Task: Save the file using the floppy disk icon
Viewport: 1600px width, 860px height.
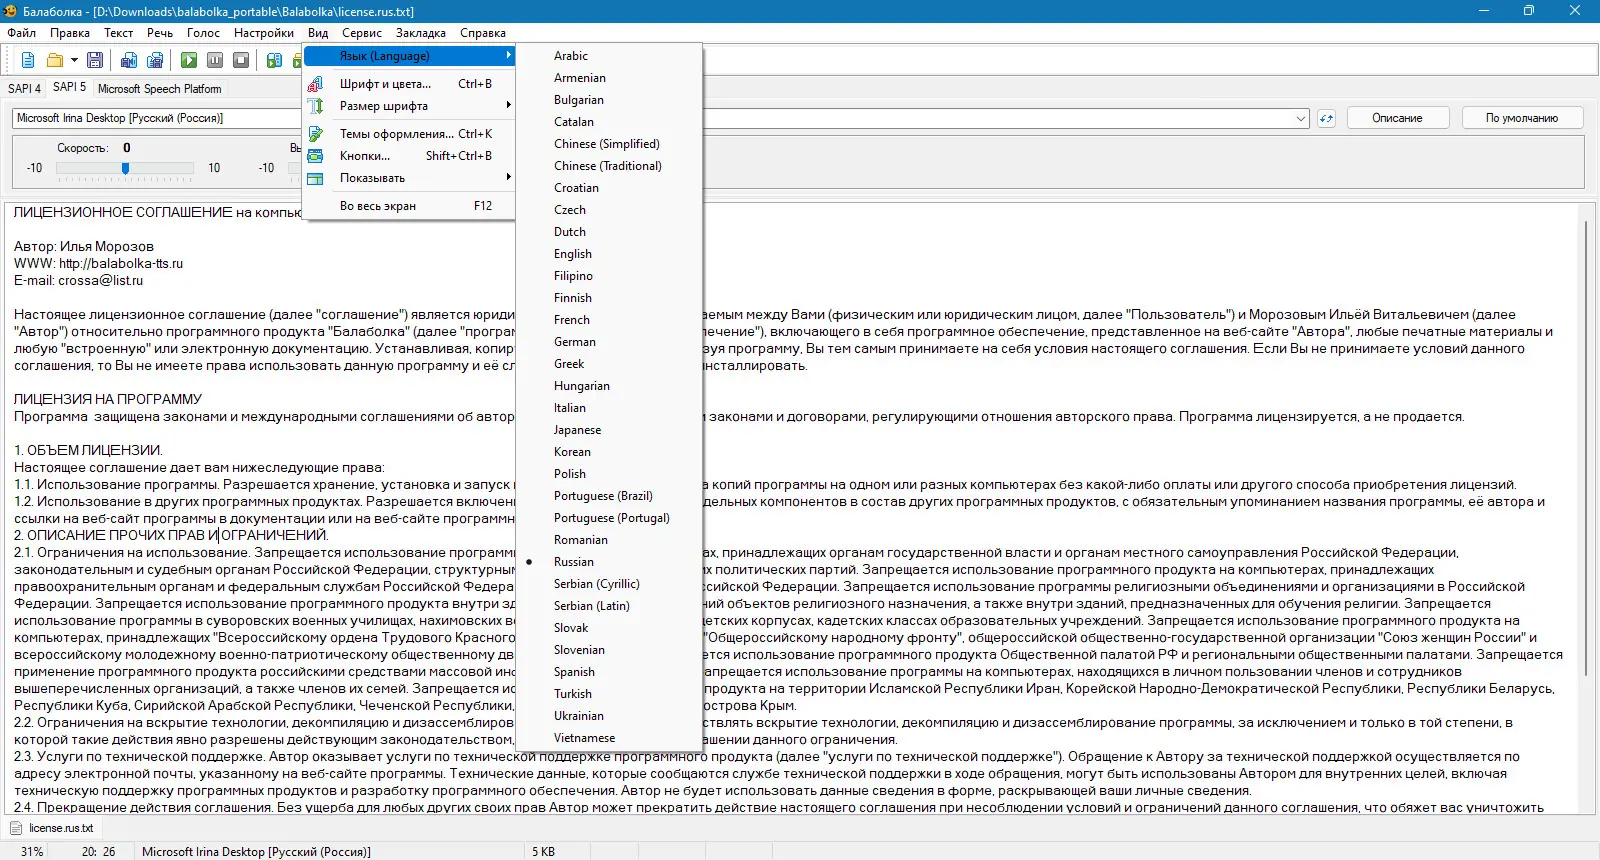Action: [x=95, y=60]
